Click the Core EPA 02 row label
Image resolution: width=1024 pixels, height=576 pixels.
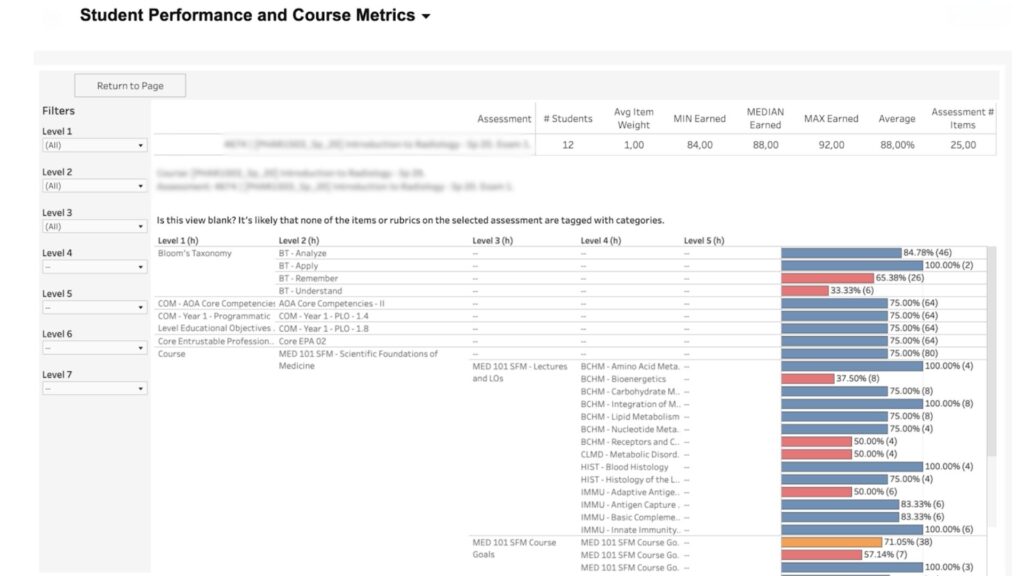coord(303,341)
